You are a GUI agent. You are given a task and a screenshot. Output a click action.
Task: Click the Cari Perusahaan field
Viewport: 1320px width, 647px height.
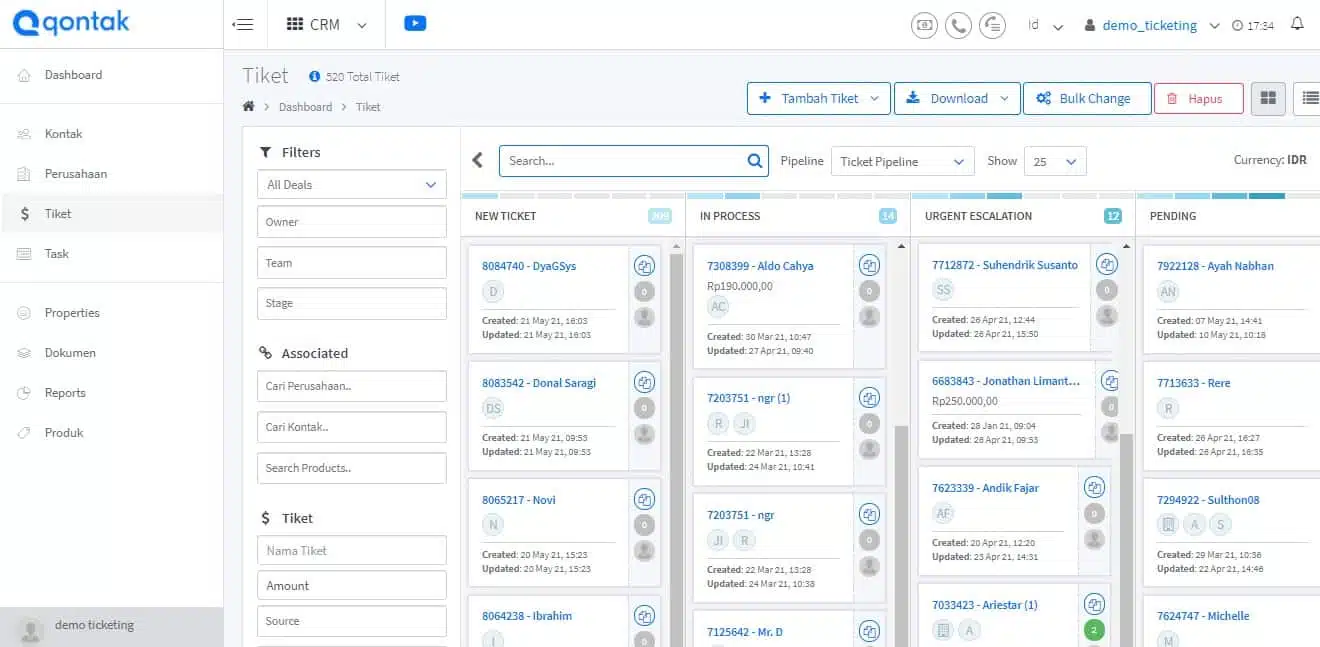coord(352,386)
